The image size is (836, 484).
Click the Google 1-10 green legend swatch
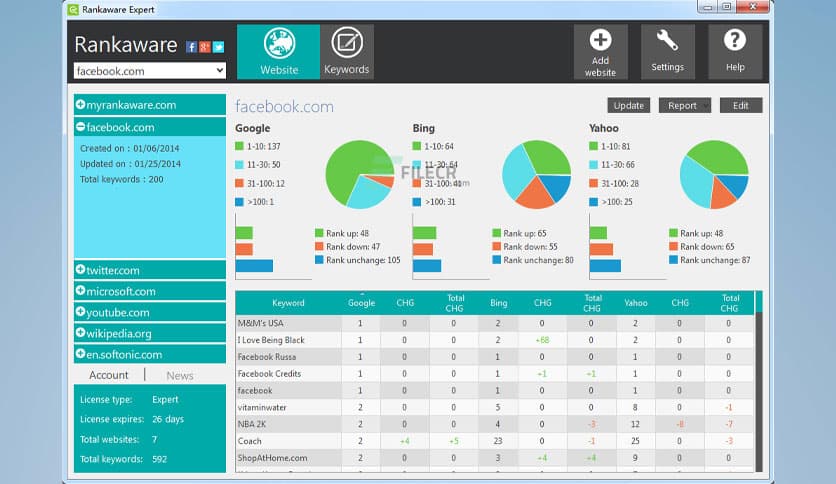pyautogui.click(x=239, y=146)
